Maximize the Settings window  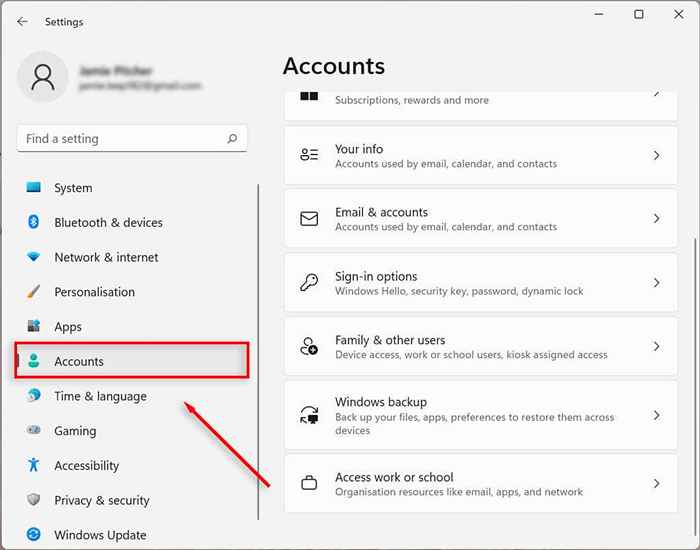point(639,14)
